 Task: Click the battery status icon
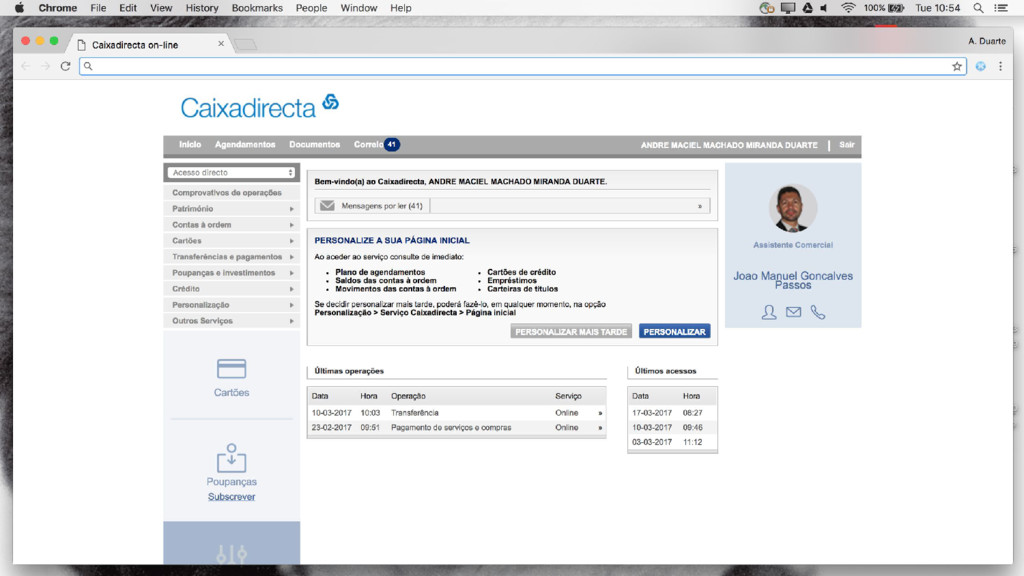[896, 8]
